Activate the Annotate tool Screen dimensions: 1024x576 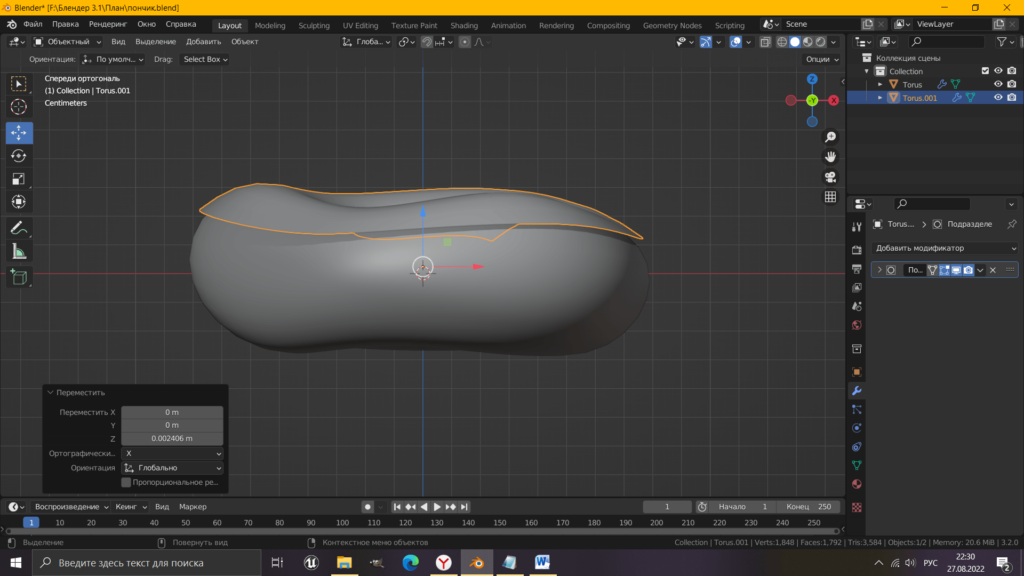(19, 228)
